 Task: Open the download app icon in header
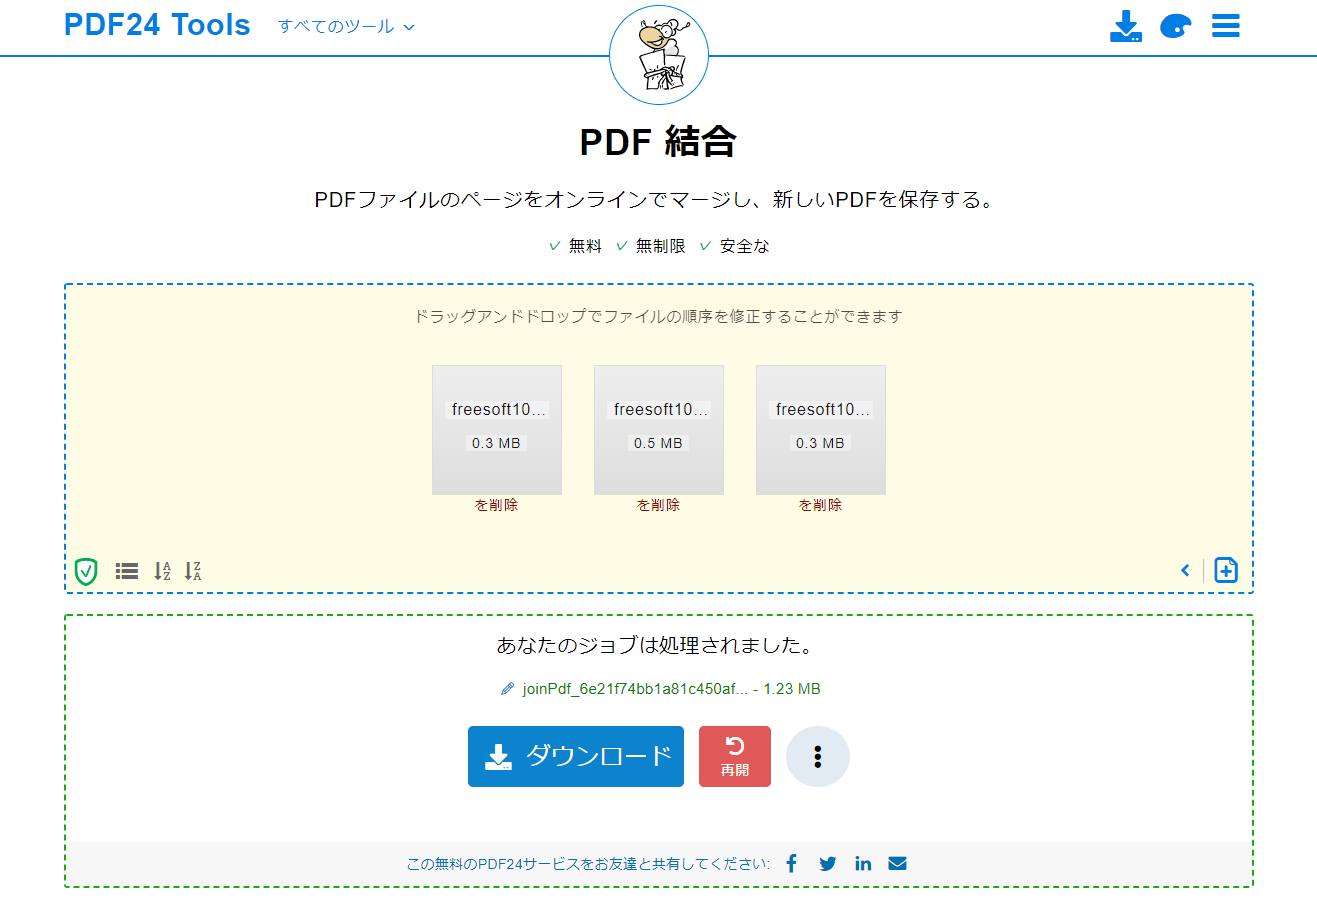point(1126,26)
